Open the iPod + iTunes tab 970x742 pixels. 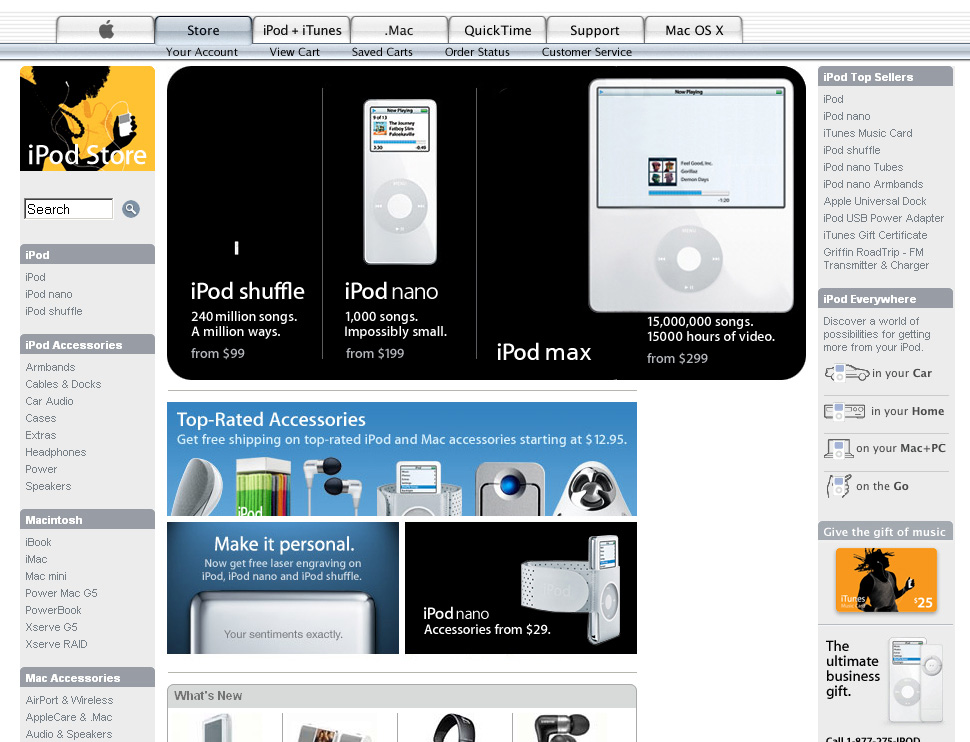302,30
